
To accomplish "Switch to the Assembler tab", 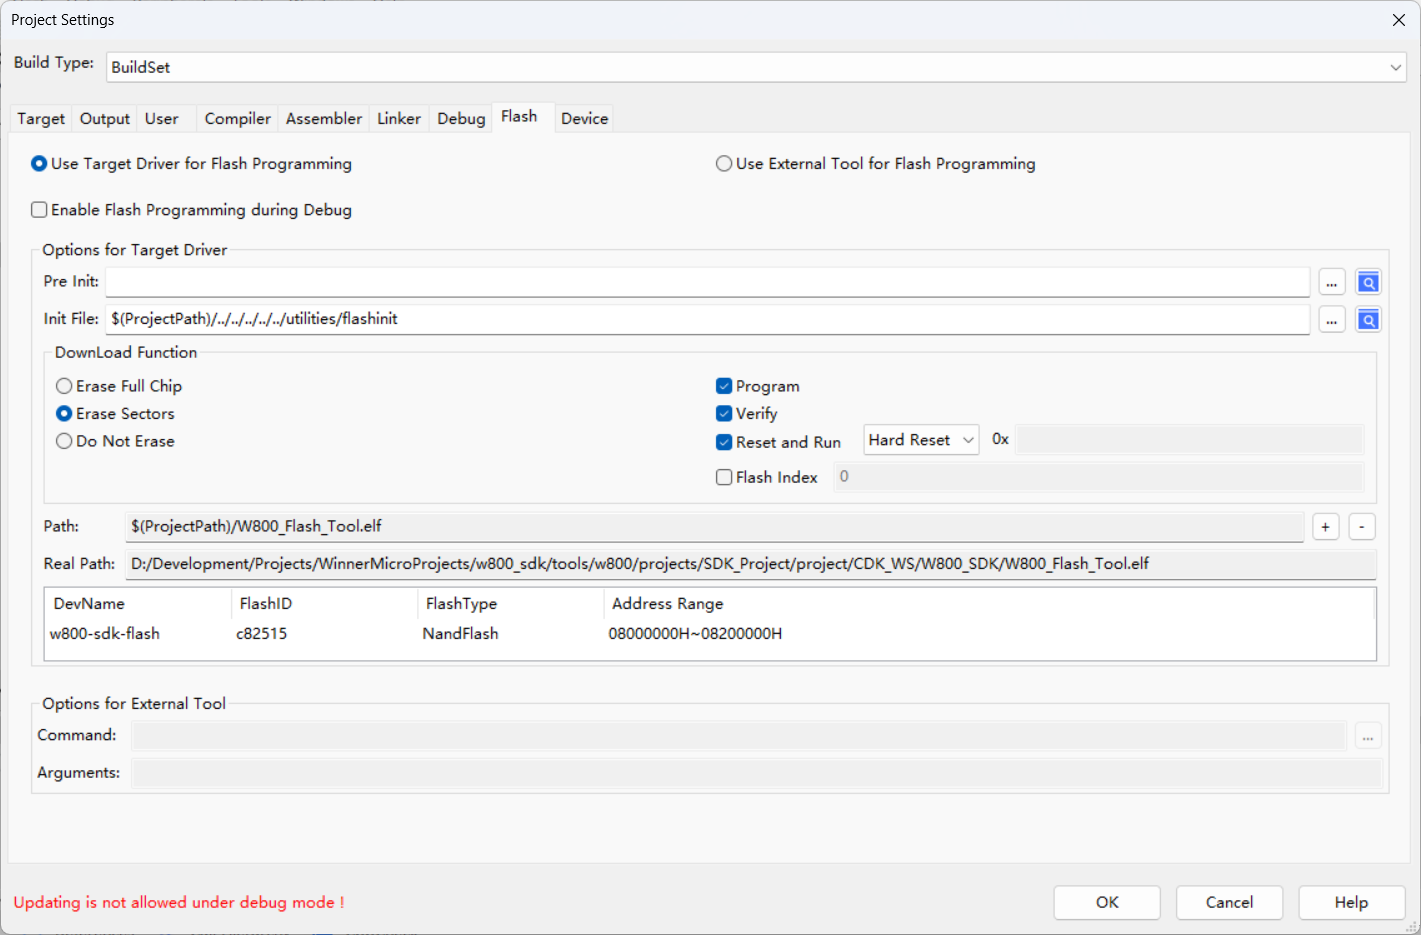I will click(324, 119).
